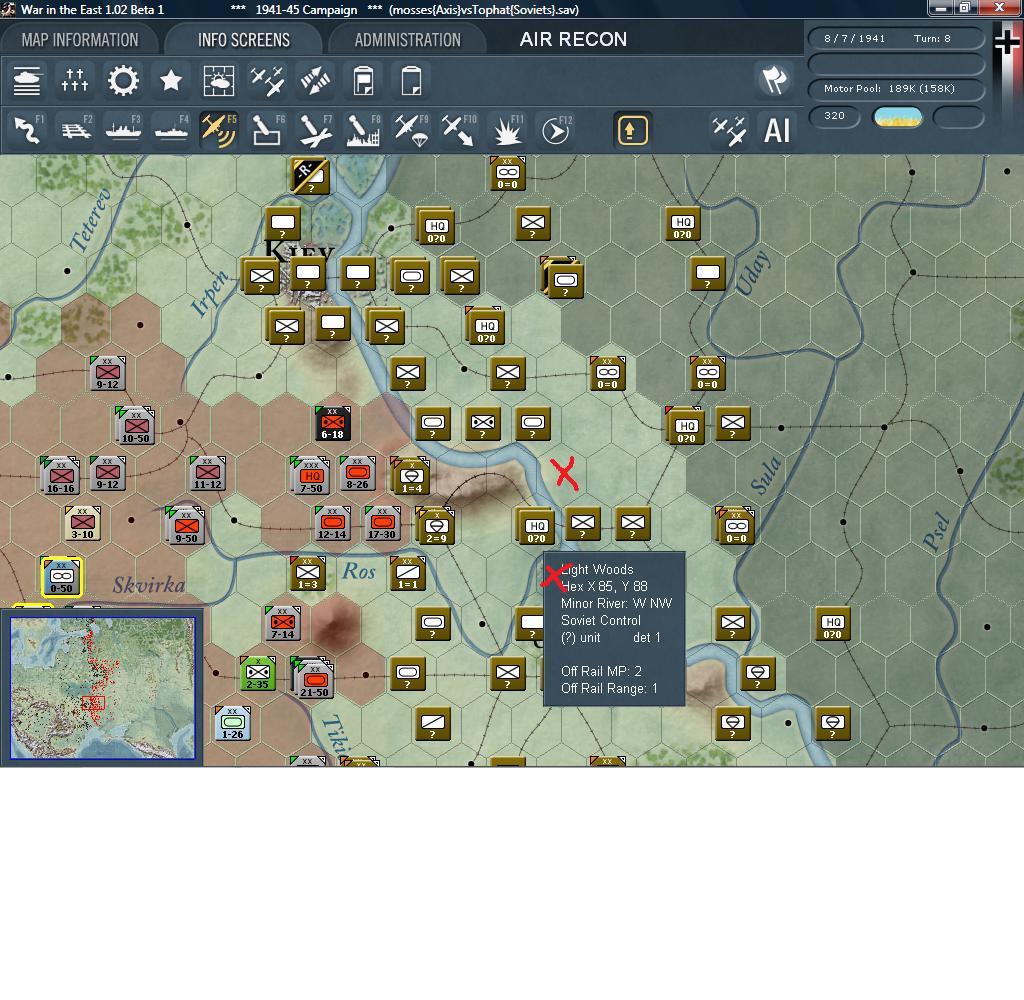Toggle the F3 naval transport mode
This screenshot has width=1024, height=1000.
click(123, 130)
